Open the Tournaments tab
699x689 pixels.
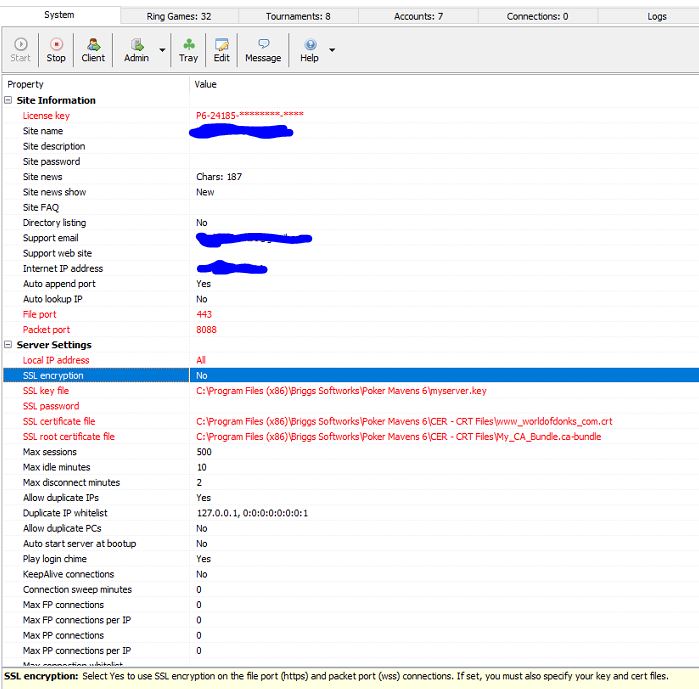tap(298, 16)
